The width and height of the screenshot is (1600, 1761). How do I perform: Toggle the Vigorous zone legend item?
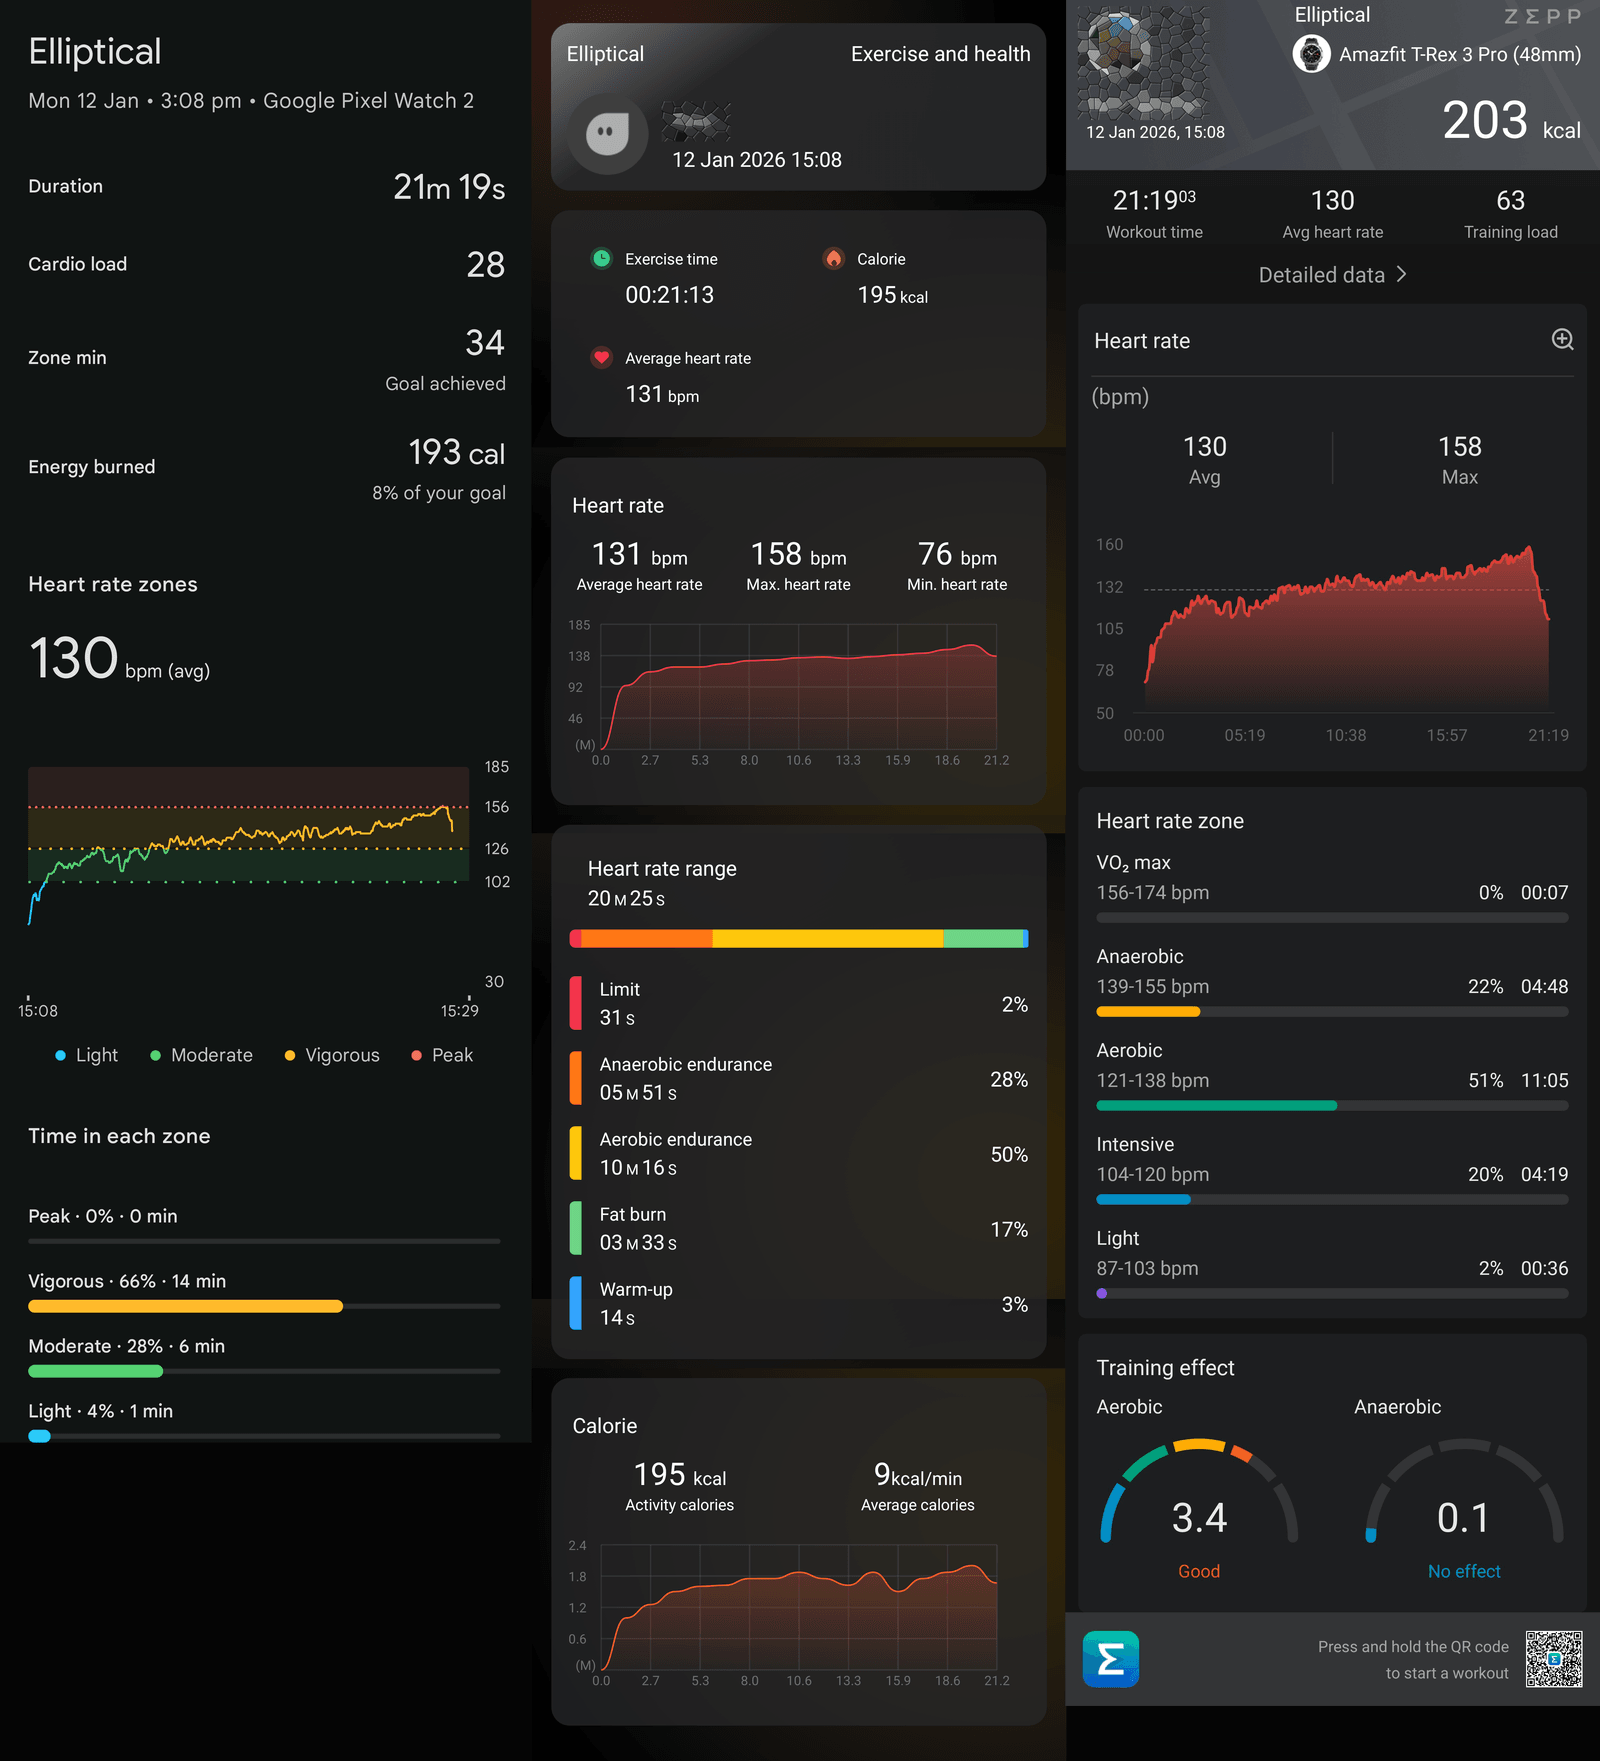332,1055
